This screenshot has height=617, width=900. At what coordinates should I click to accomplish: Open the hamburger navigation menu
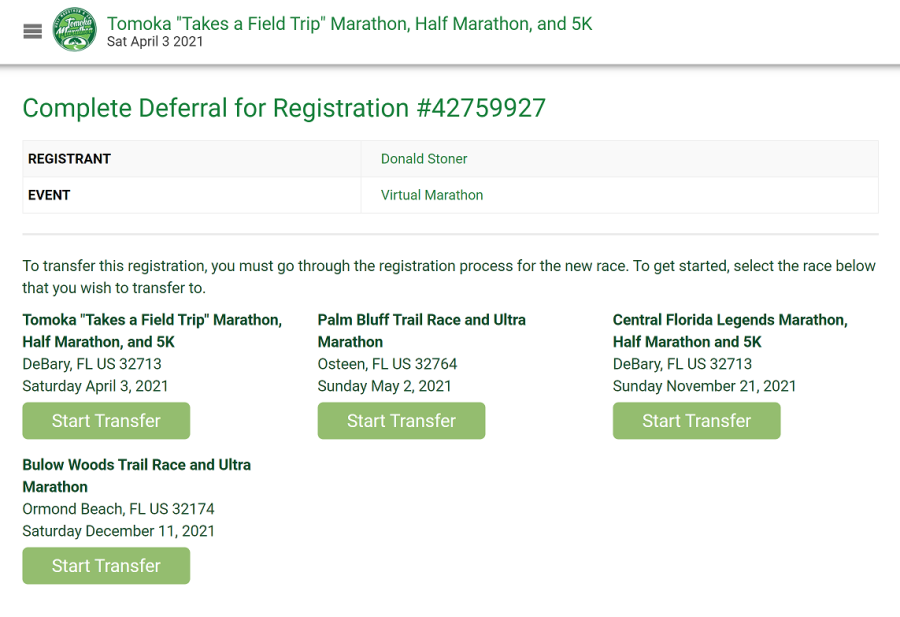[33, 32]
